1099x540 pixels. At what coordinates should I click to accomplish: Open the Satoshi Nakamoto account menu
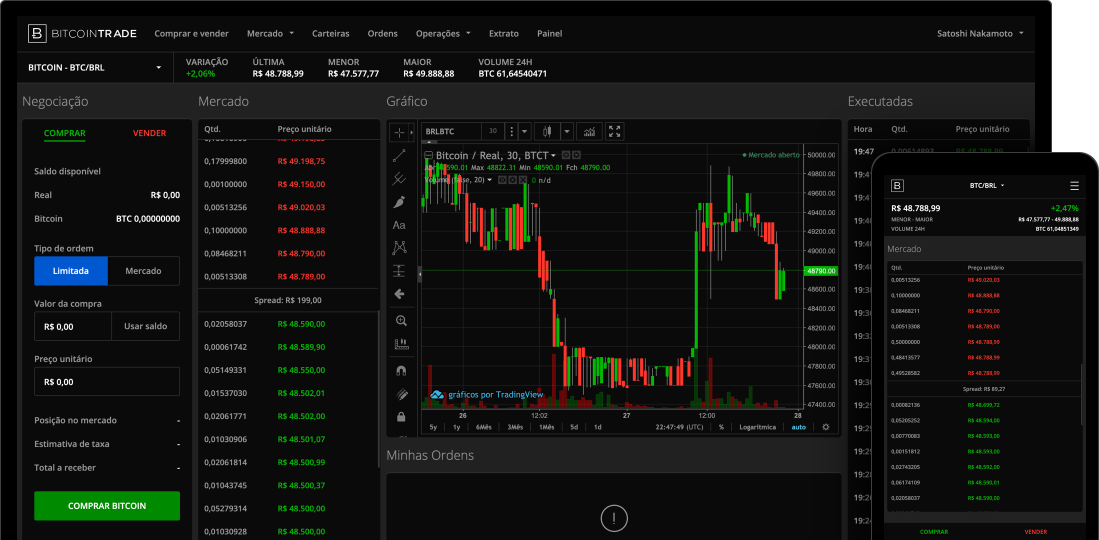(x=980, y=33)
